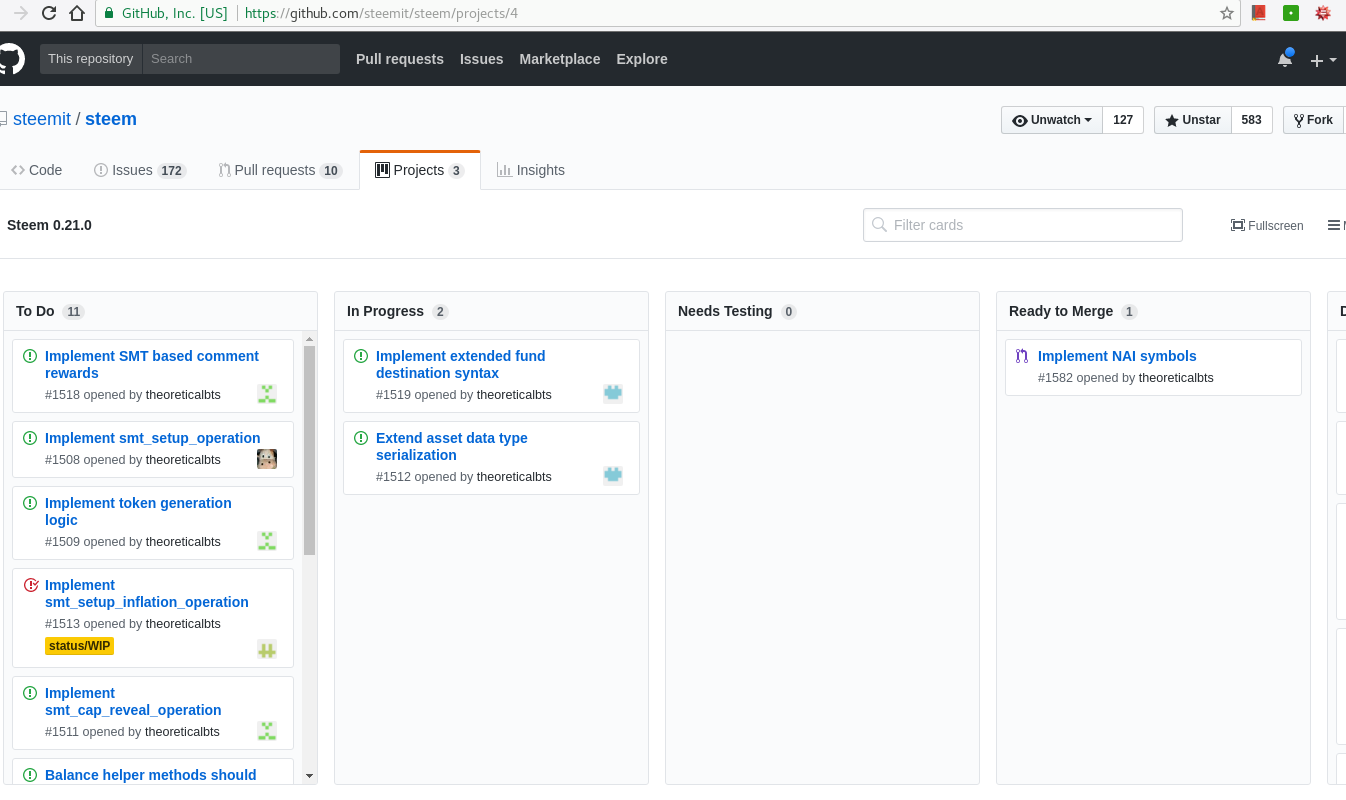Screen dimensions: 1346x800
Task: Focus the repository Search field
Action: [x=241, y=59]
